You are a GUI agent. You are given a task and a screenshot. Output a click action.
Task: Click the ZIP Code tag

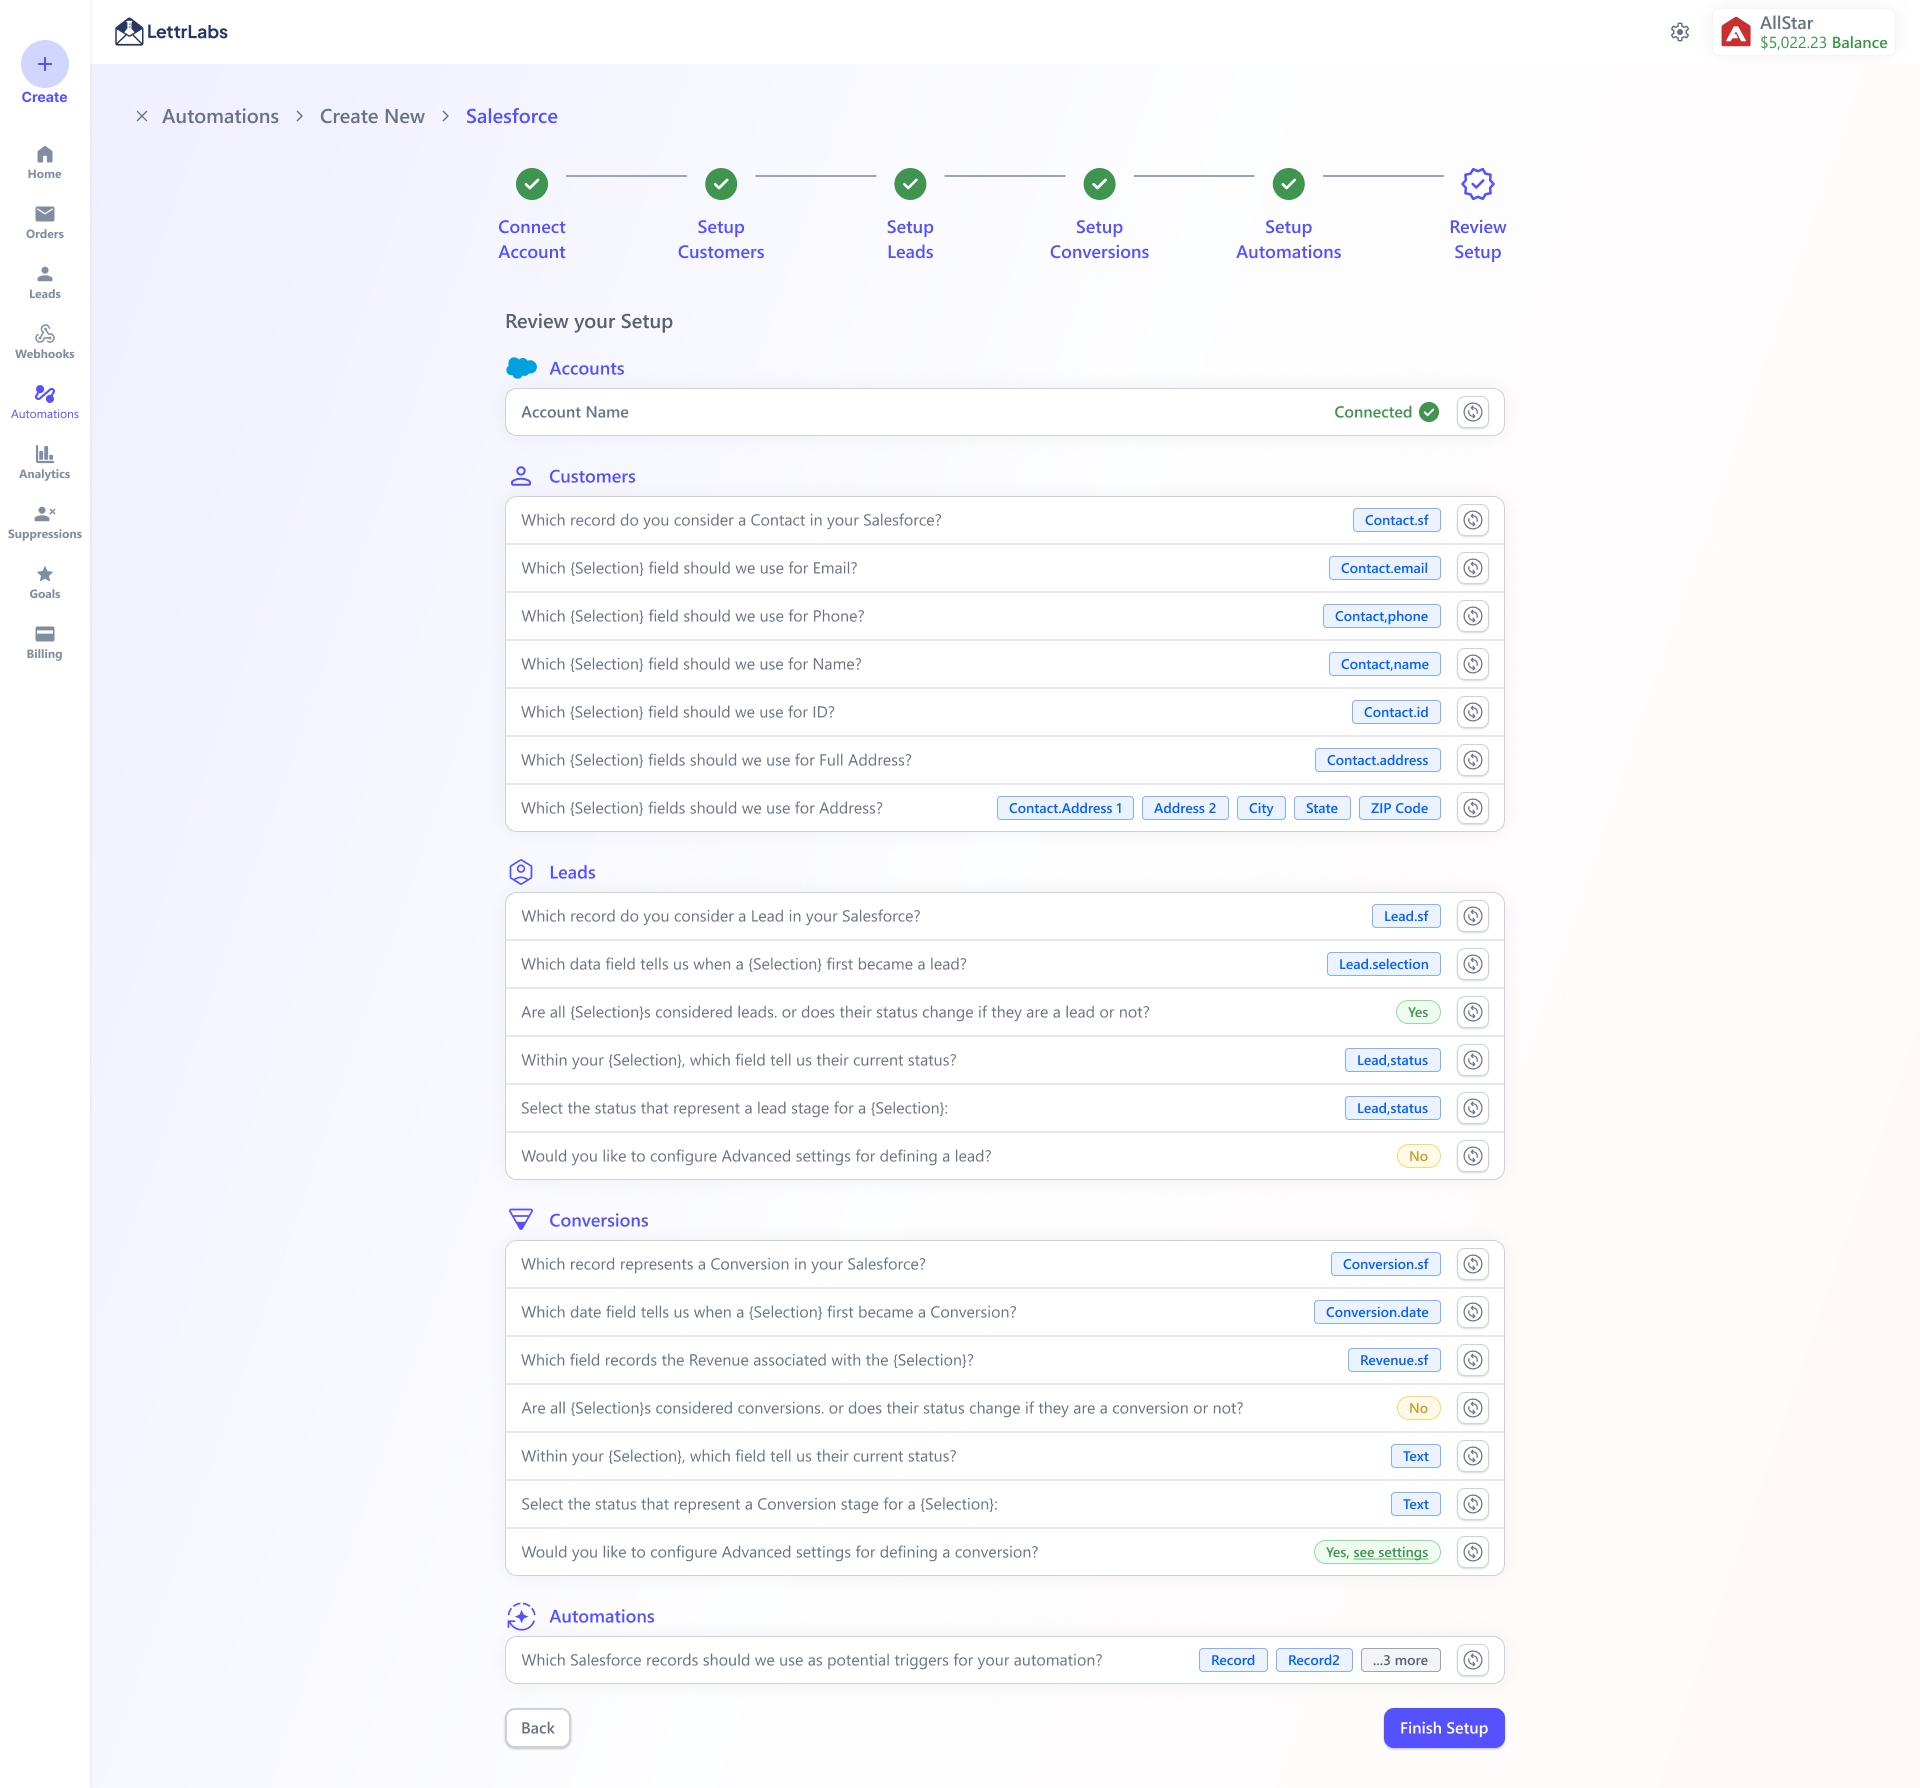coord(1399,808)
